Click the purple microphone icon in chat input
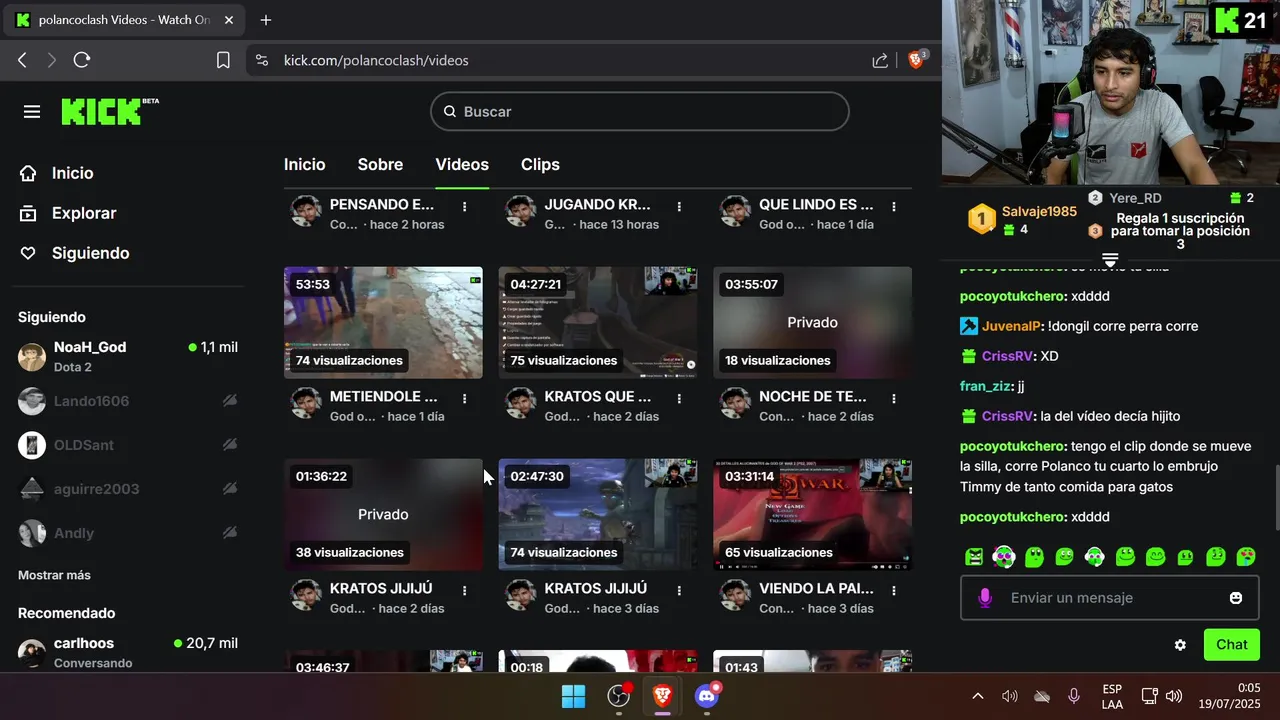The height and width of the screenshot is (720, 1280). [985, 598]
